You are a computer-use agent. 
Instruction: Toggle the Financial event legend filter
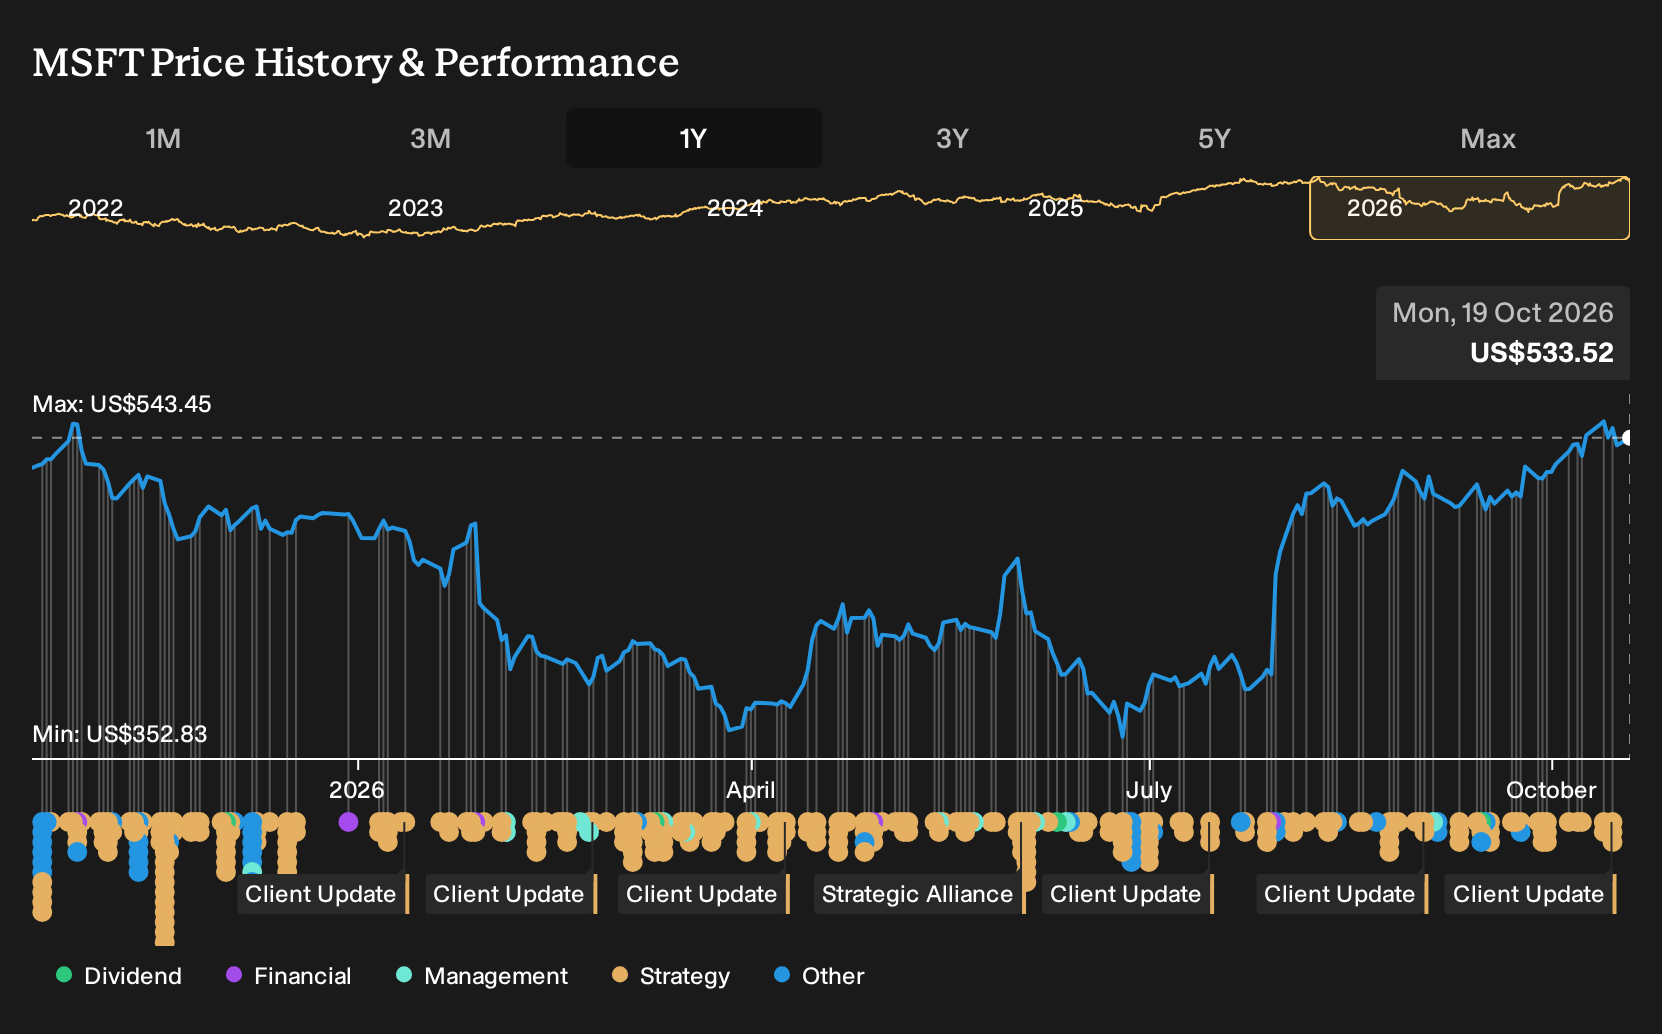pos(288,976)
